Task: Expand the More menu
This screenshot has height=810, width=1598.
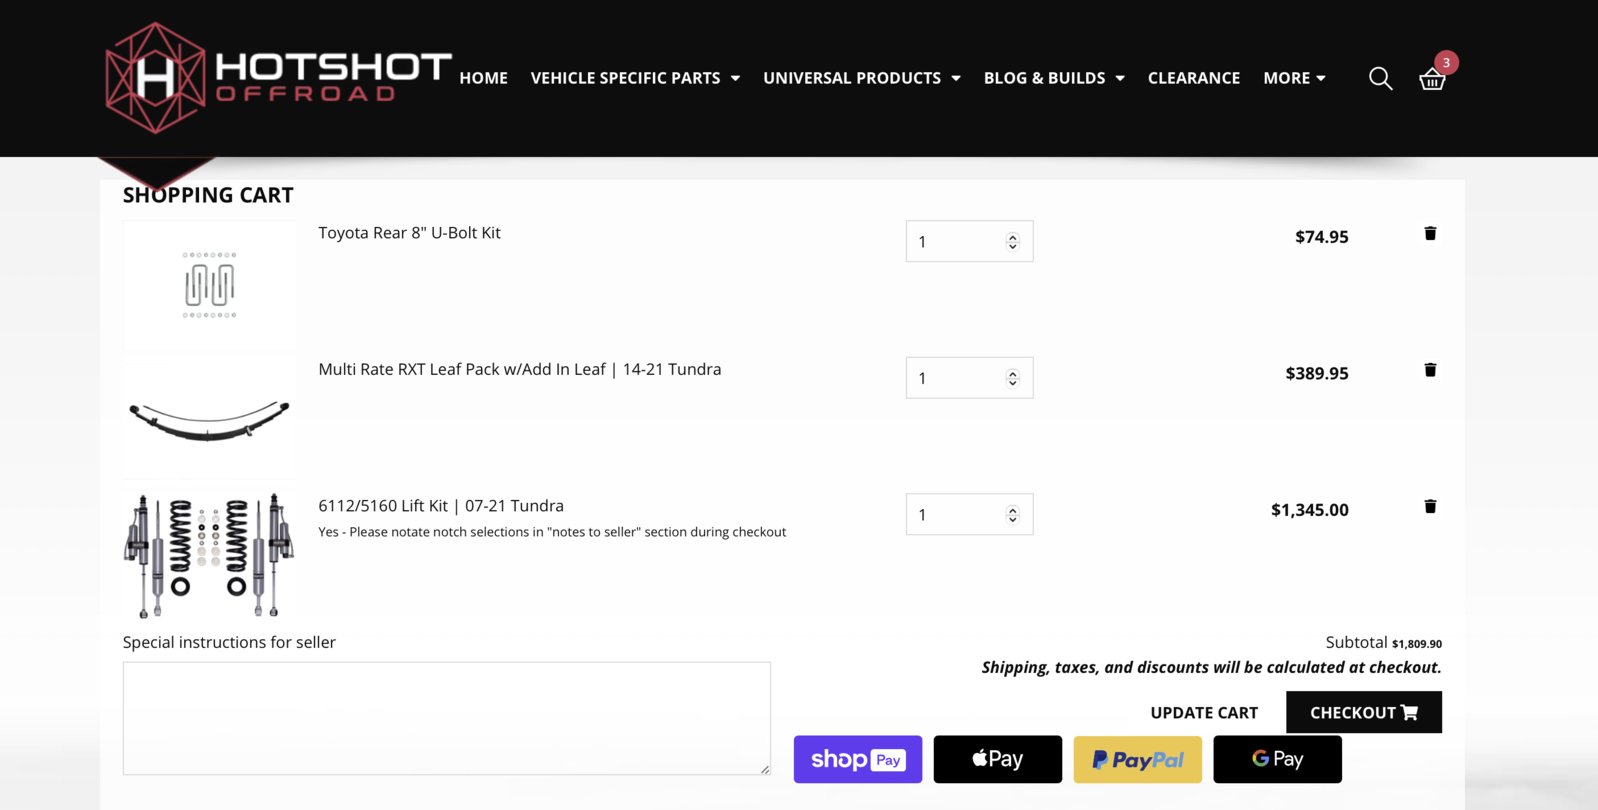Action: click(x=1294, y=78)
